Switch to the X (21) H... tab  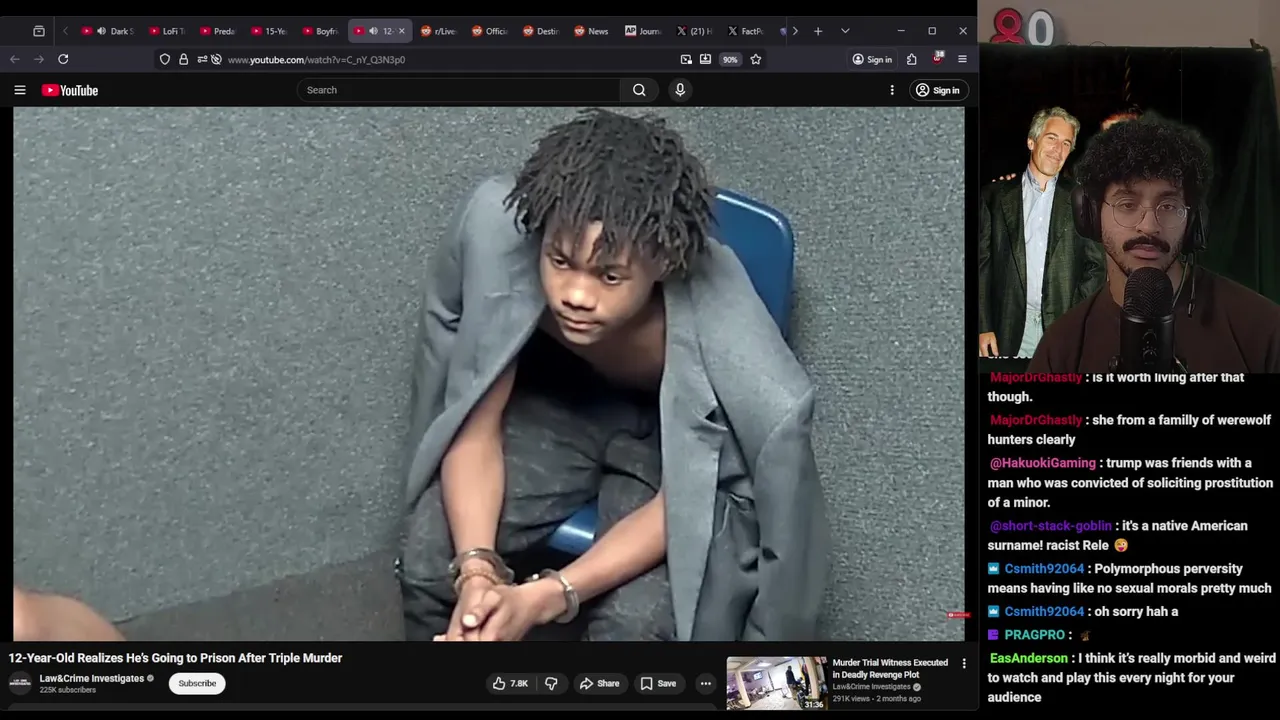(695, 31)
